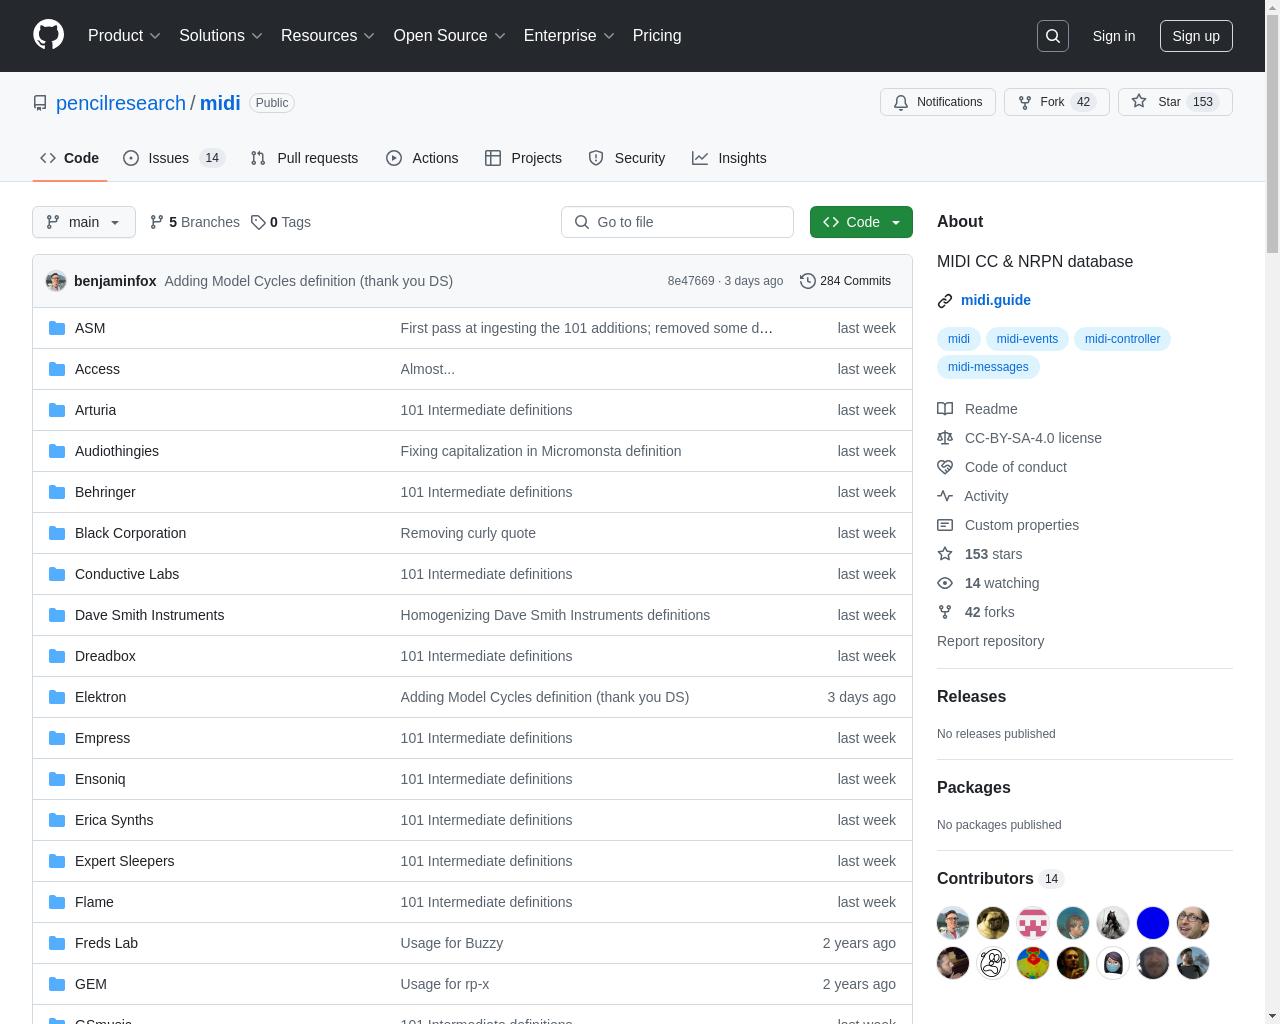The image size is (1280, 1024).
Task: Click the Activity pulse icon
Action: (945, 496)
